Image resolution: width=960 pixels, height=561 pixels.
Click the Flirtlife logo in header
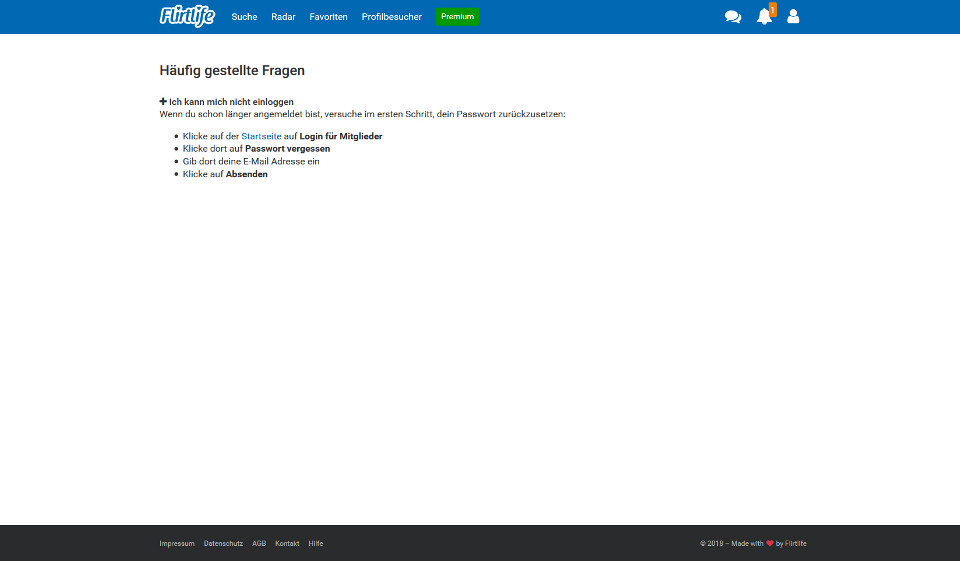pyautogui.click(x=187, y=16)
